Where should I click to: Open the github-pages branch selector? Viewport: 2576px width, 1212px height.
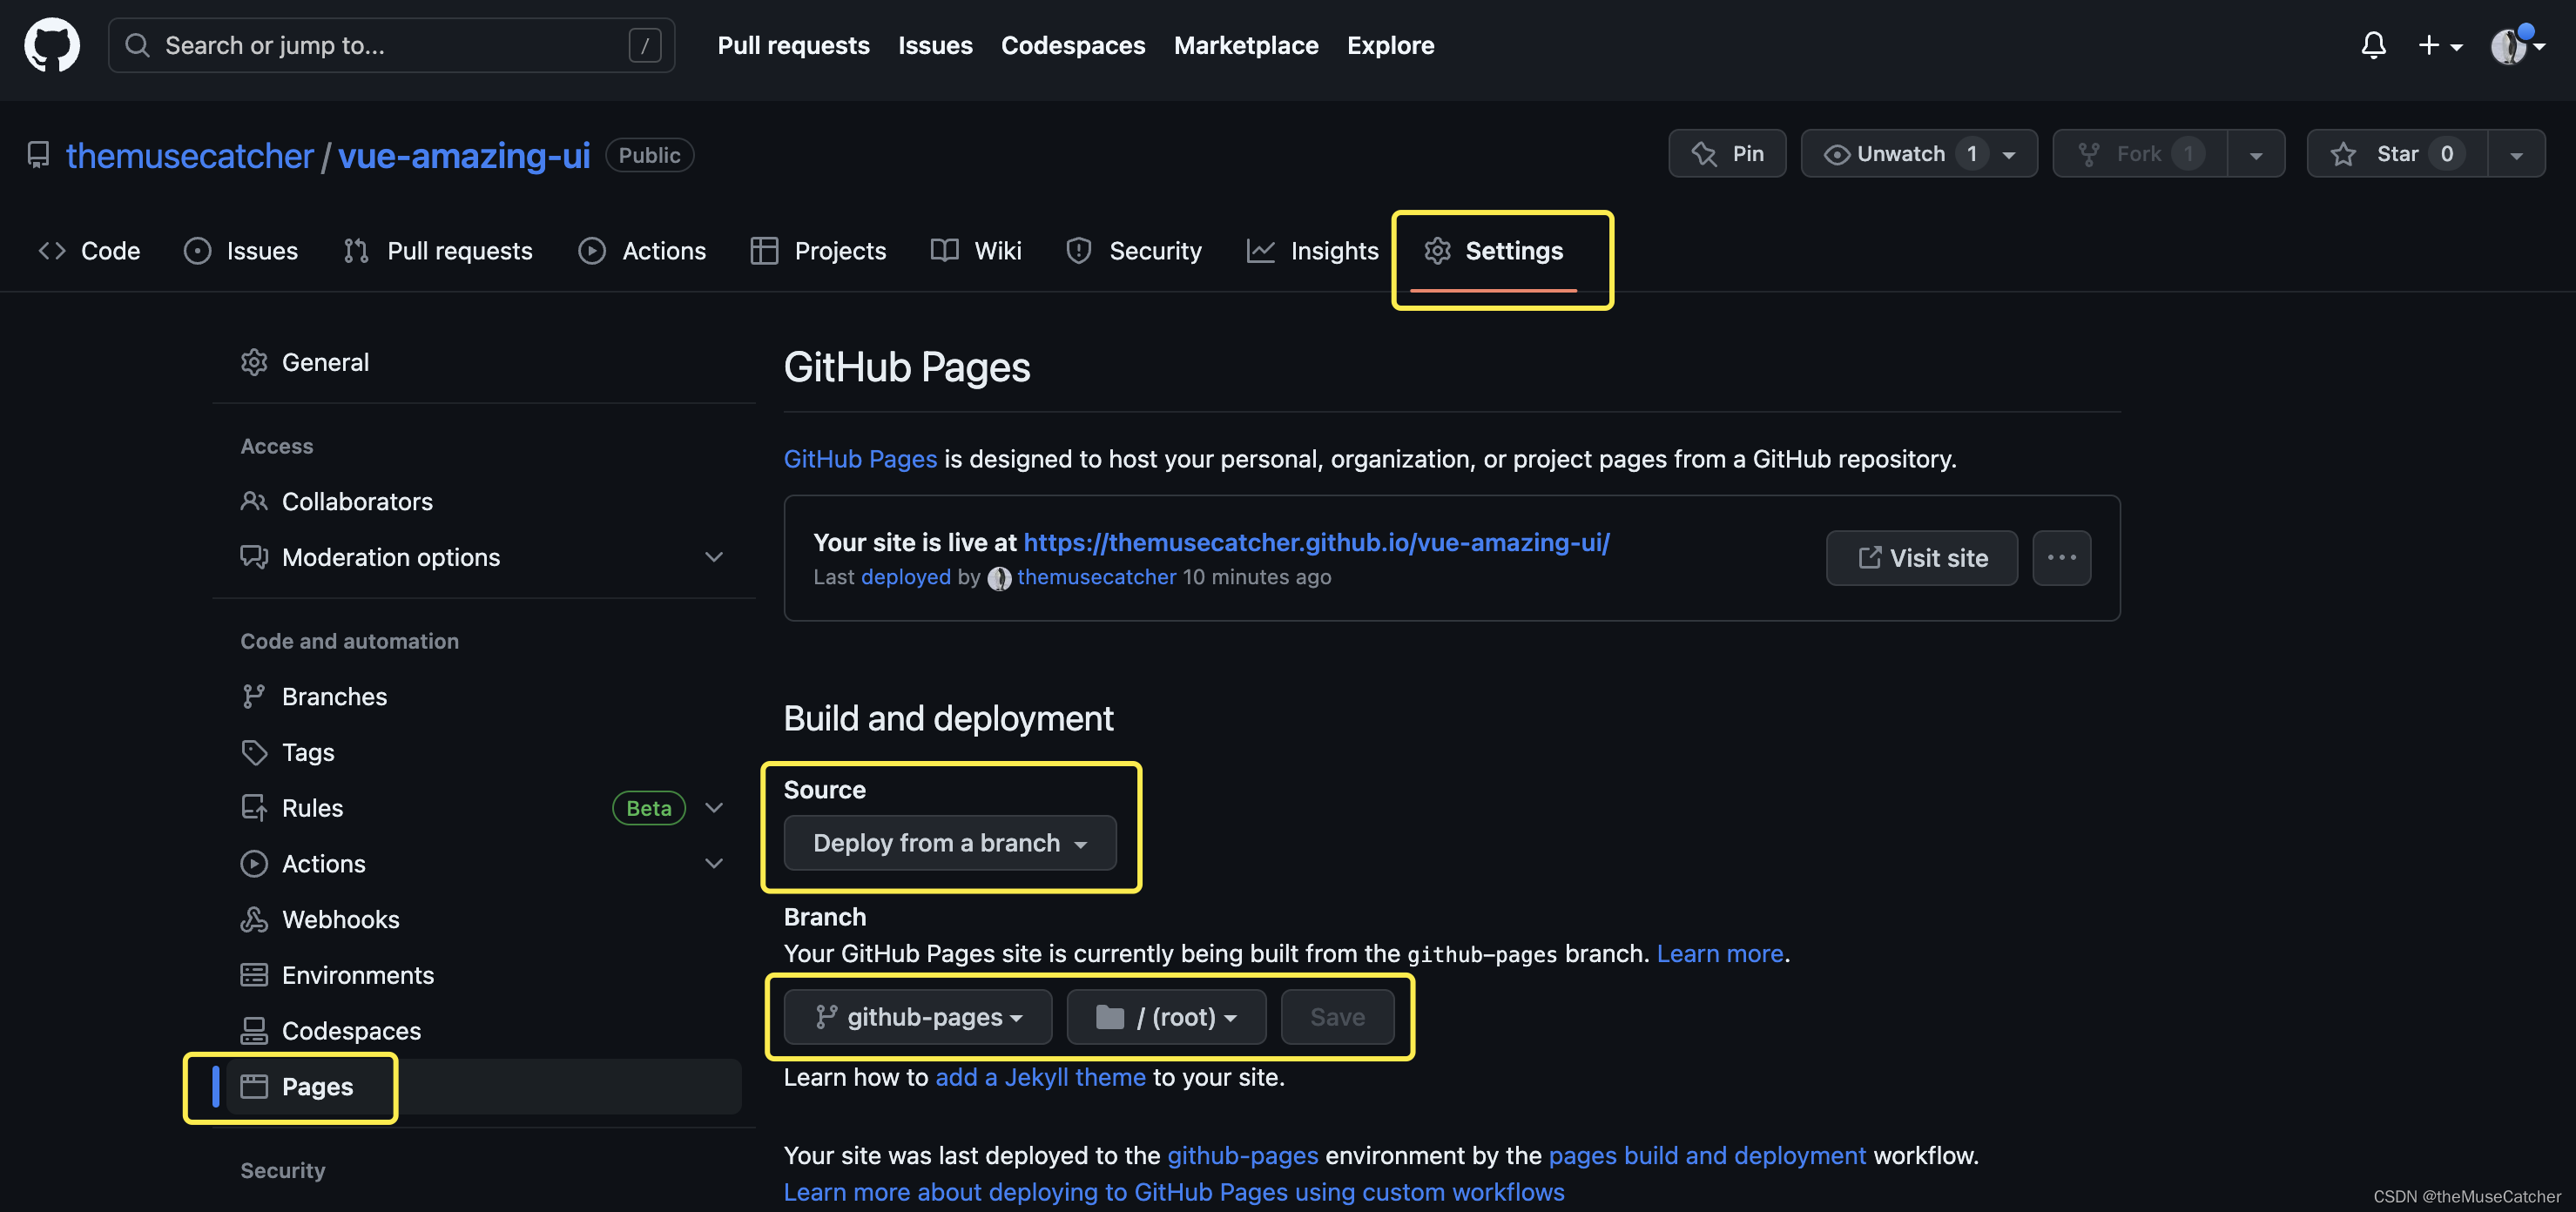pos(916,1017)
